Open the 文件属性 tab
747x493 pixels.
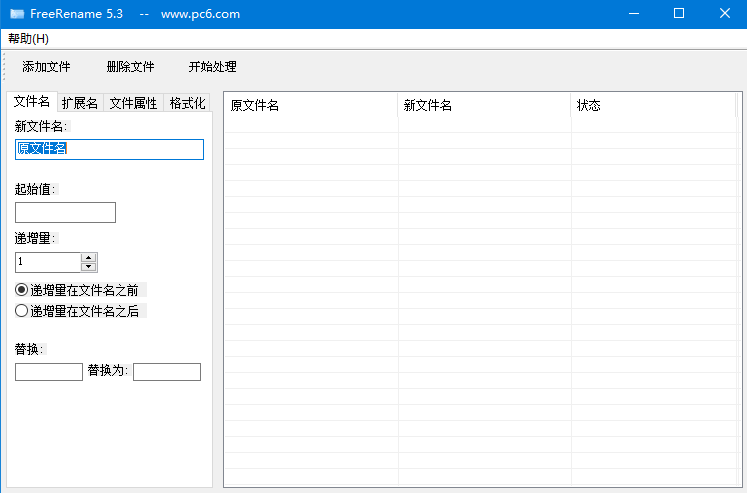click(133, 103)
